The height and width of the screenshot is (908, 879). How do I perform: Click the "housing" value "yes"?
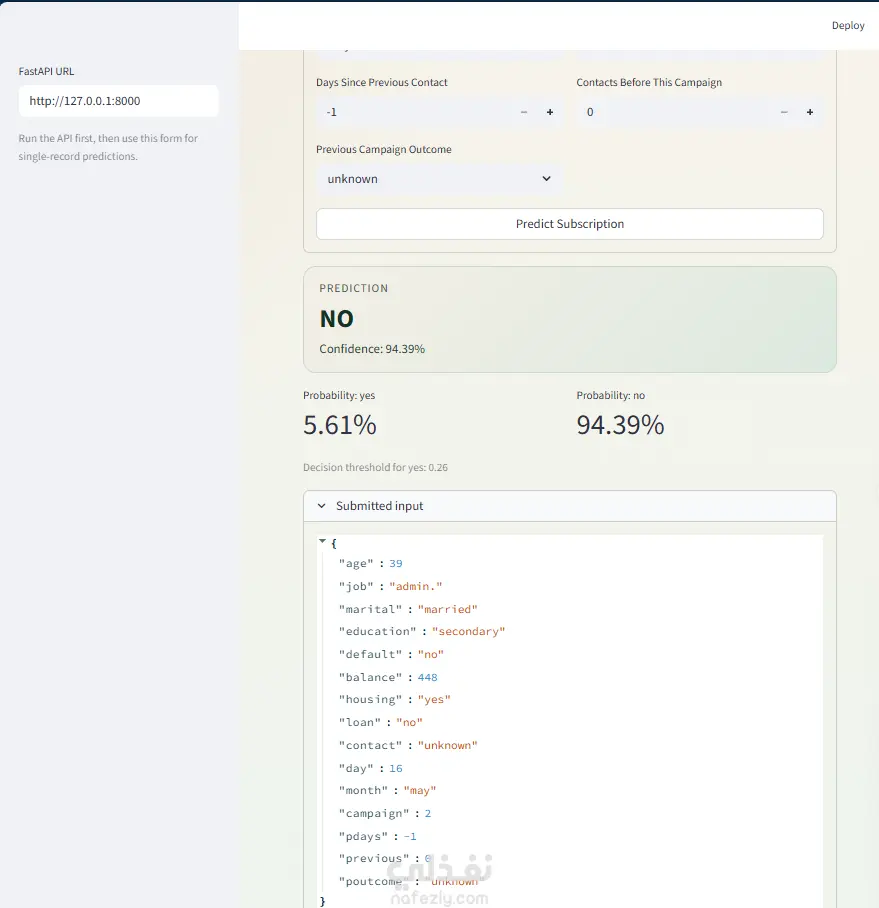434,700
